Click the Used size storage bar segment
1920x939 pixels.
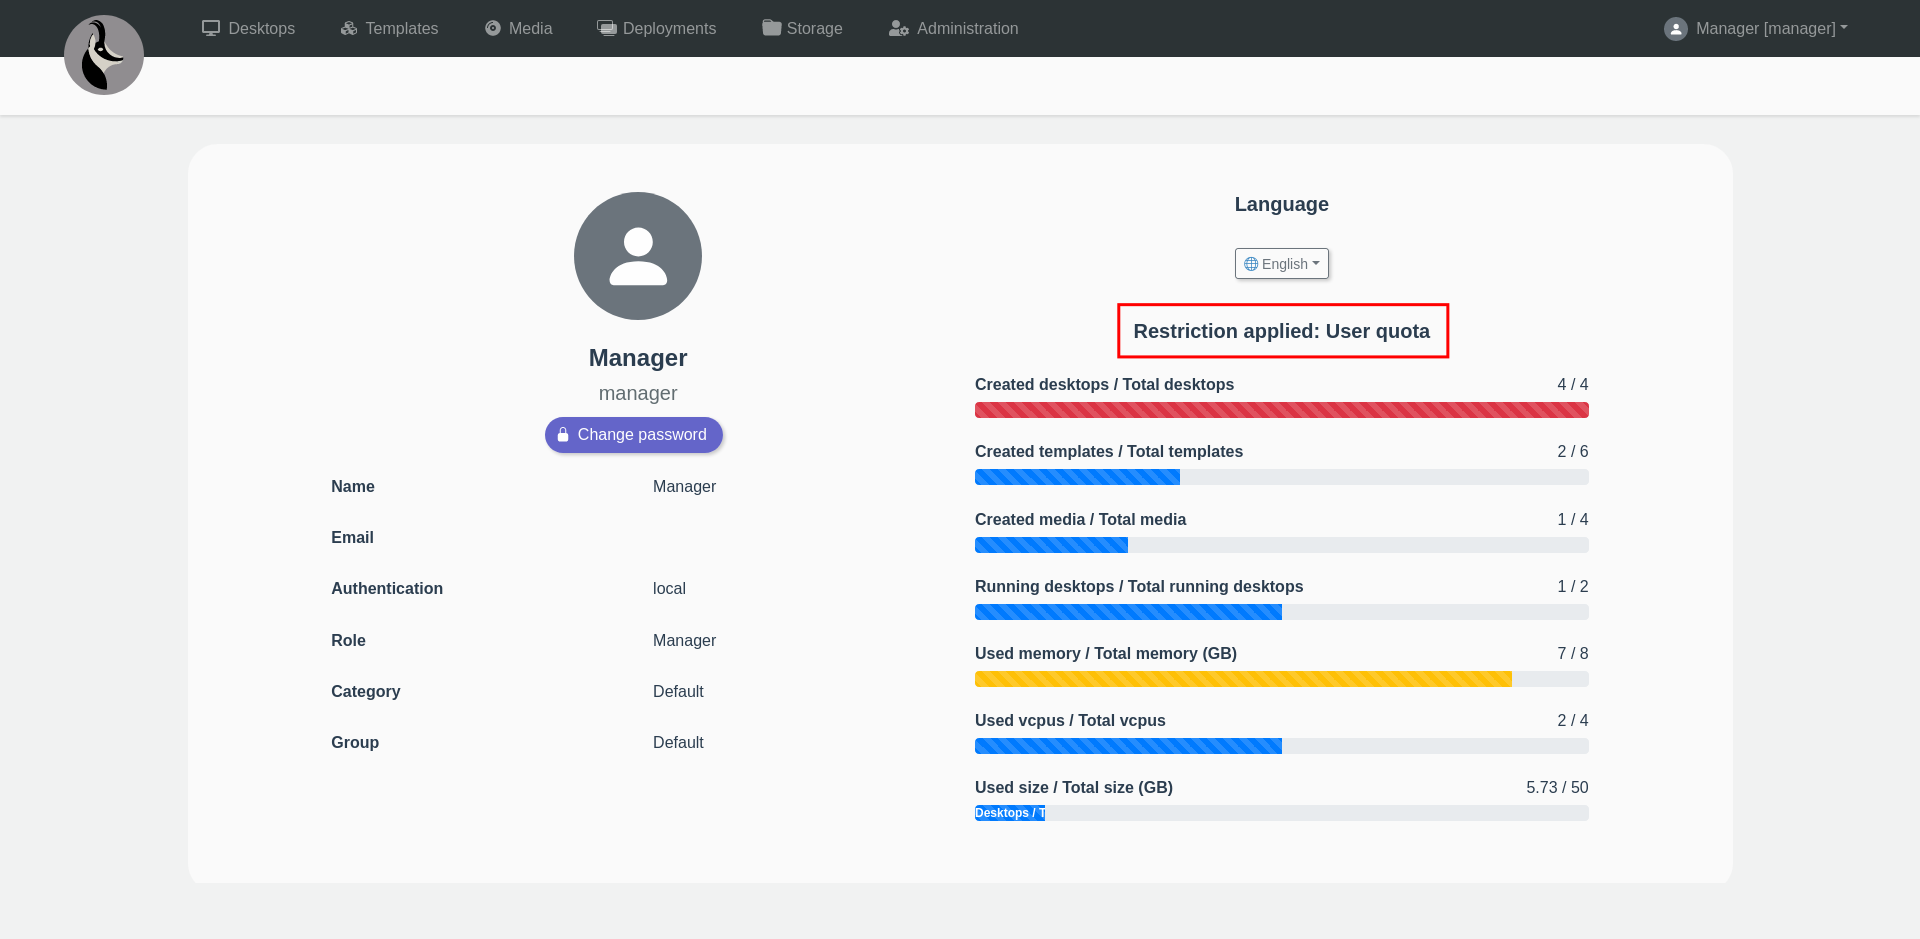coord(1010,813)
